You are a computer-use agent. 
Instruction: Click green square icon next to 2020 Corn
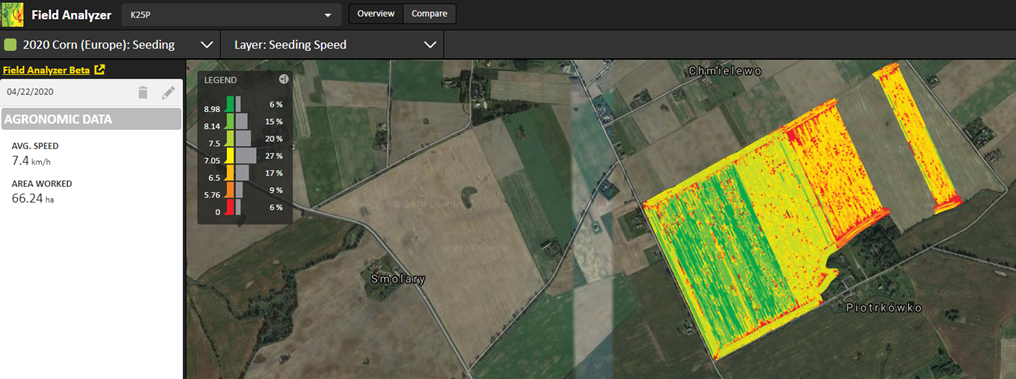pos(10,45)
